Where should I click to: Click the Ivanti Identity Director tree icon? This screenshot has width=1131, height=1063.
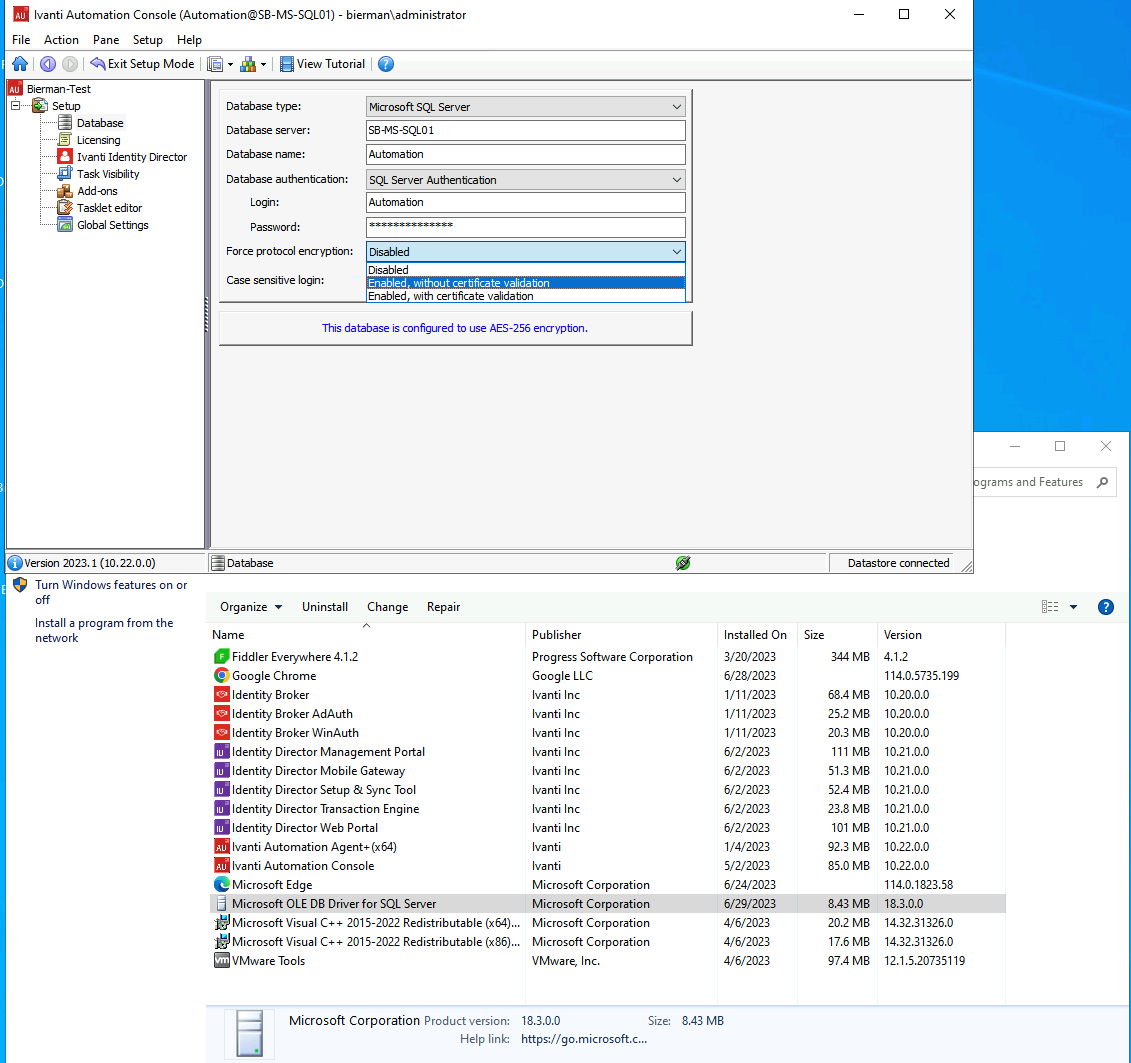pos(65,156)
